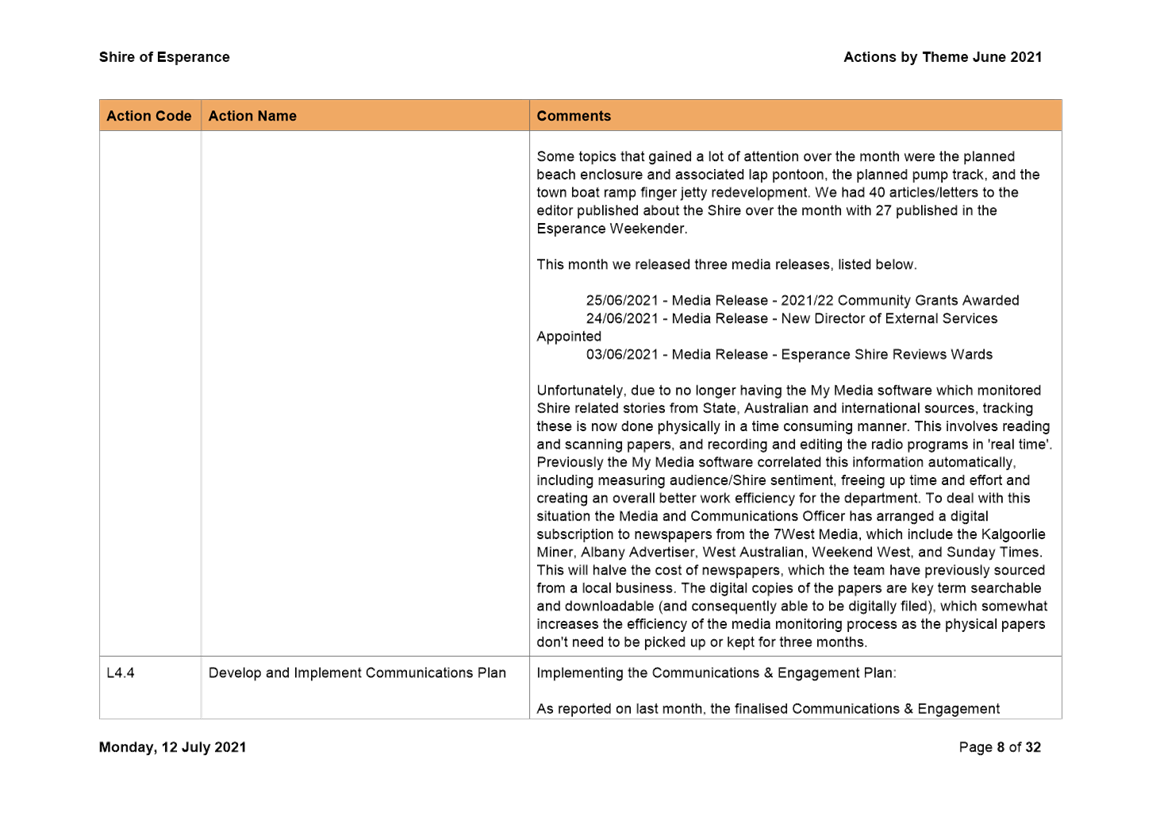
Task: Click the '25/06/2021 - Media Release' Community Grants line
Action: (803, 300)
